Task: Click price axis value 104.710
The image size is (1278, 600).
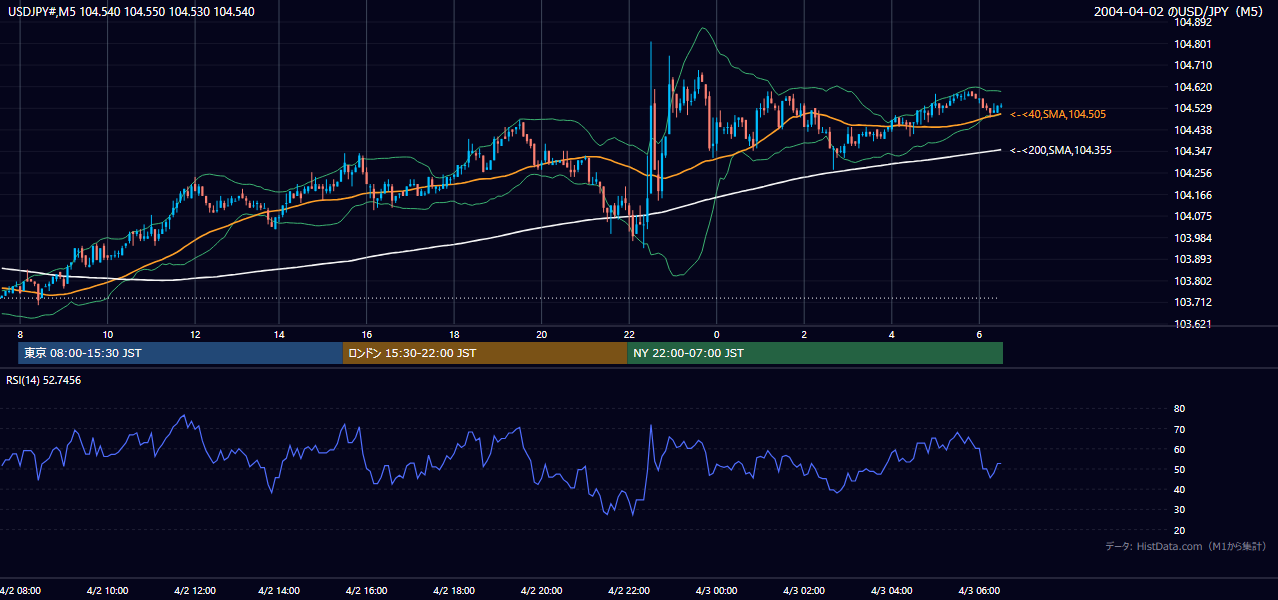Action: tap(1192, 66)
